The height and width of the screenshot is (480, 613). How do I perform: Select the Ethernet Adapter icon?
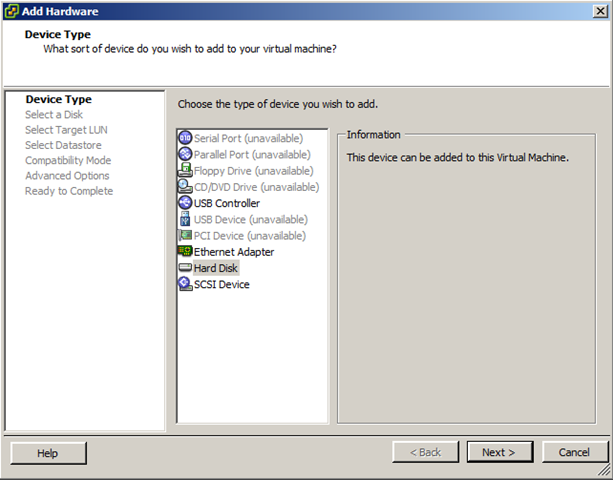coord(185,251)
